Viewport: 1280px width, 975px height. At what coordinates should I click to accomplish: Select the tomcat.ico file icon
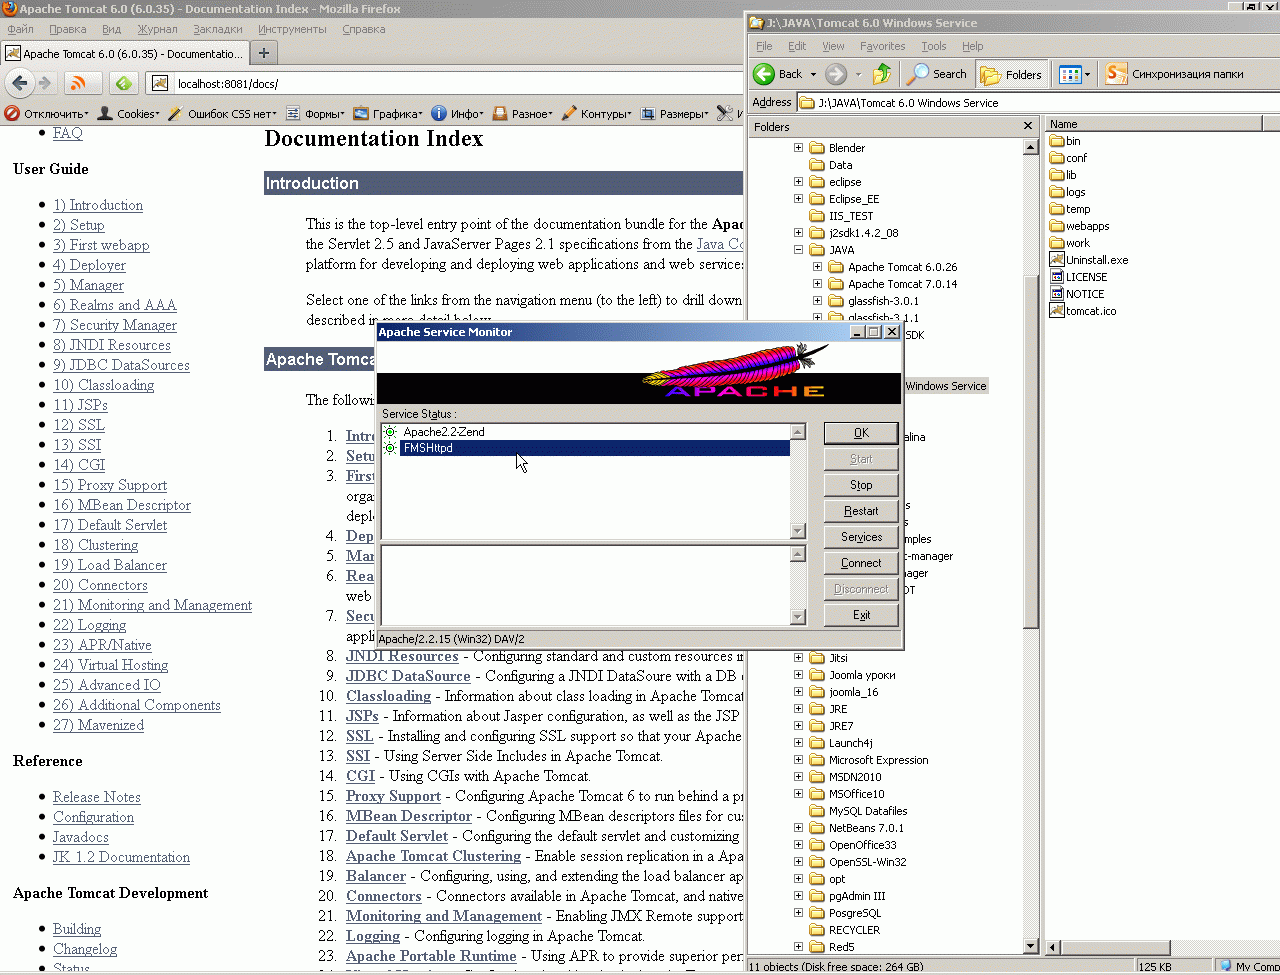tap(1057, 311)
